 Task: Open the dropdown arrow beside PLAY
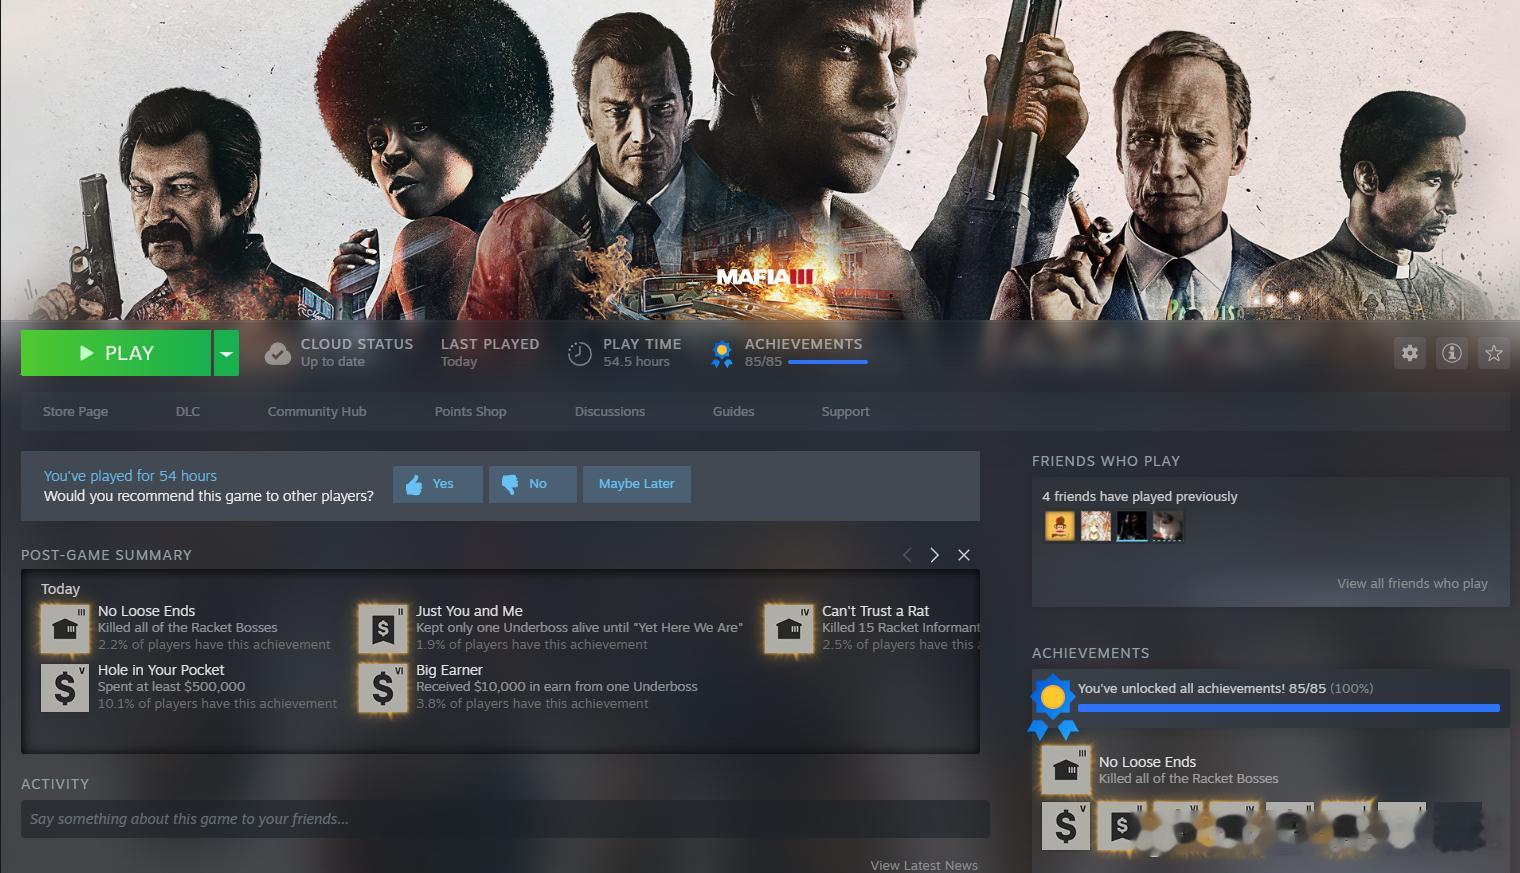click(x=227, y=353)
